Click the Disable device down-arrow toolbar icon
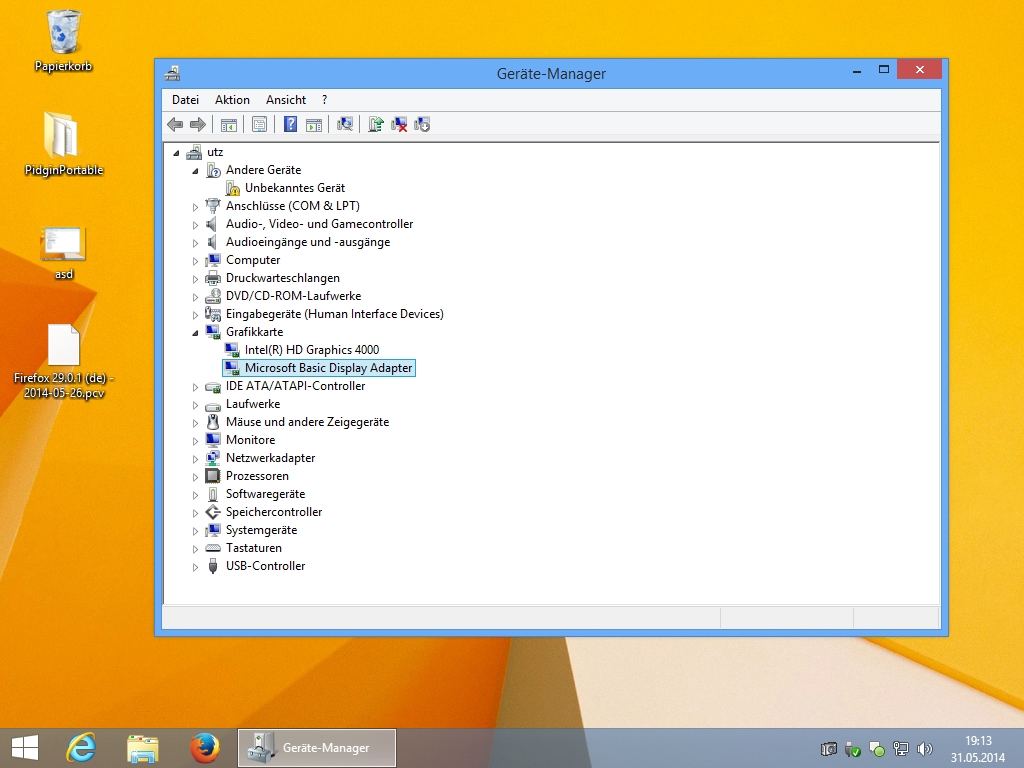The width and height of the screenshot is (1024, 768). coord(422,124)
